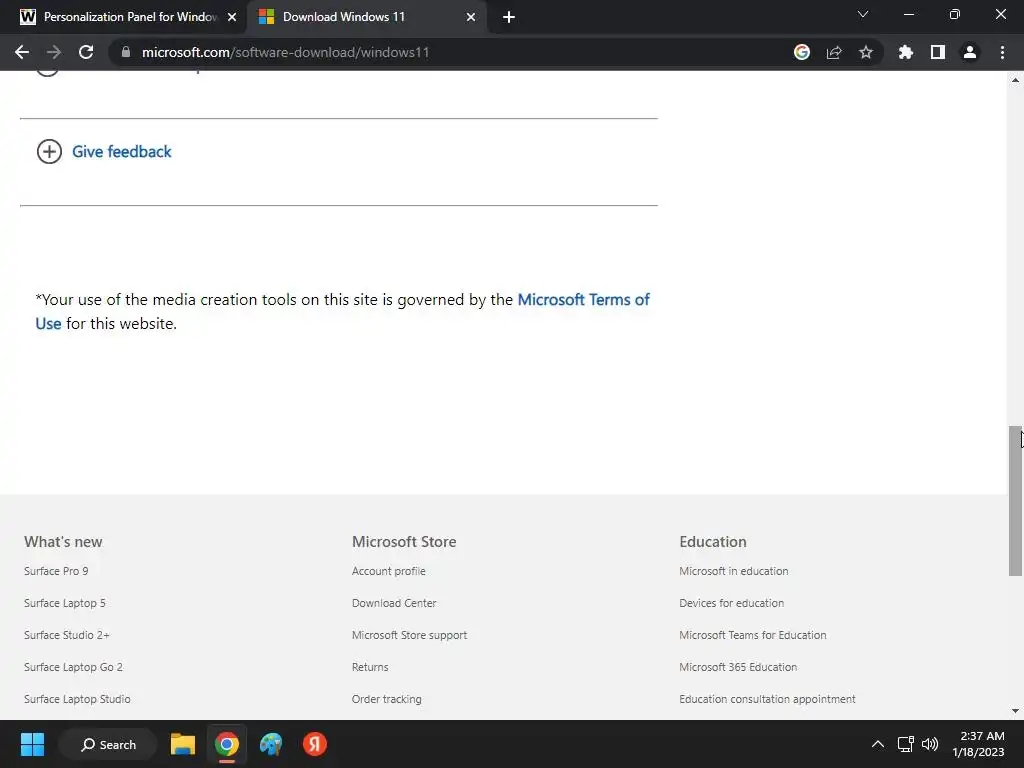Open Microsoft Terms of Use link
This screenshot has width=1024, height=768.
click(x=583, y=300)
